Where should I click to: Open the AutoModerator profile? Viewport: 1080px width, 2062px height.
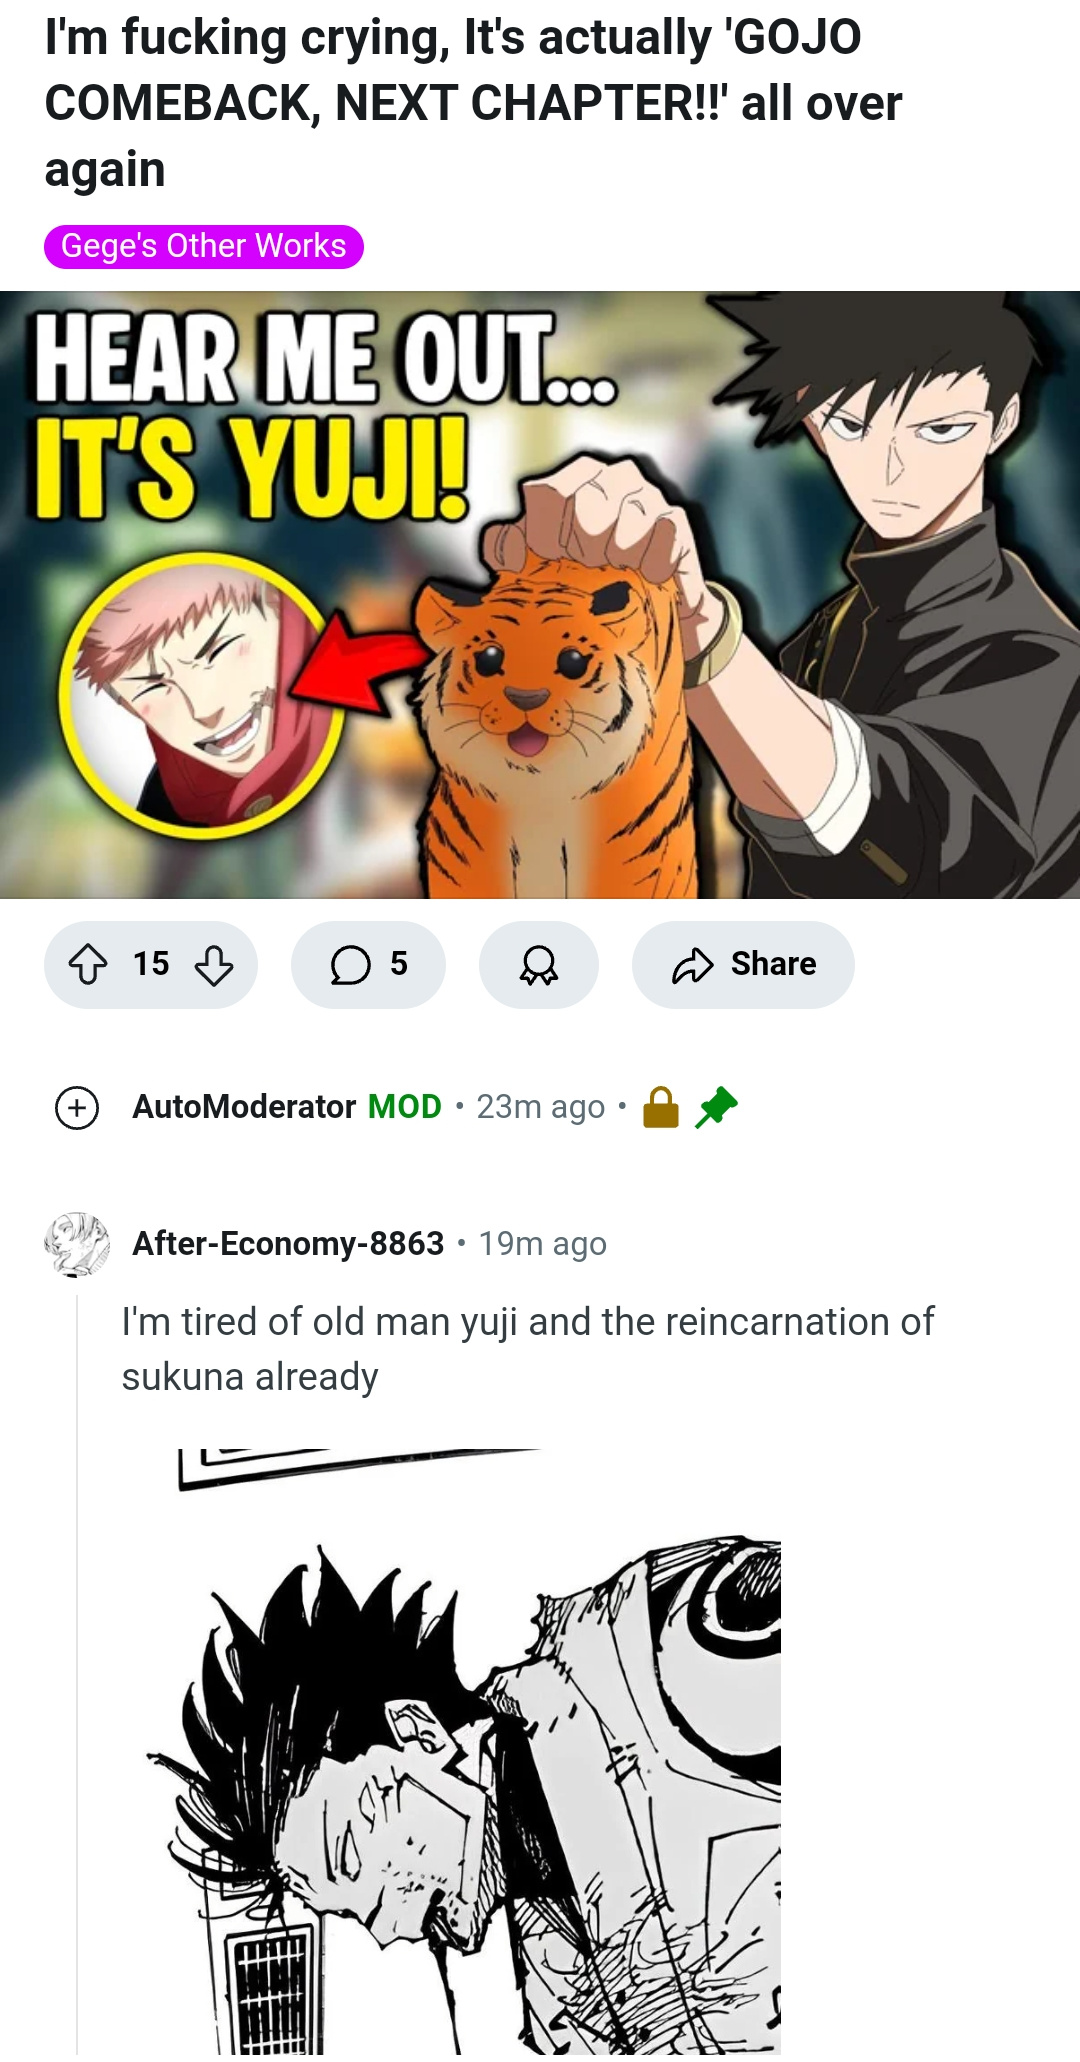point(244,1107)
